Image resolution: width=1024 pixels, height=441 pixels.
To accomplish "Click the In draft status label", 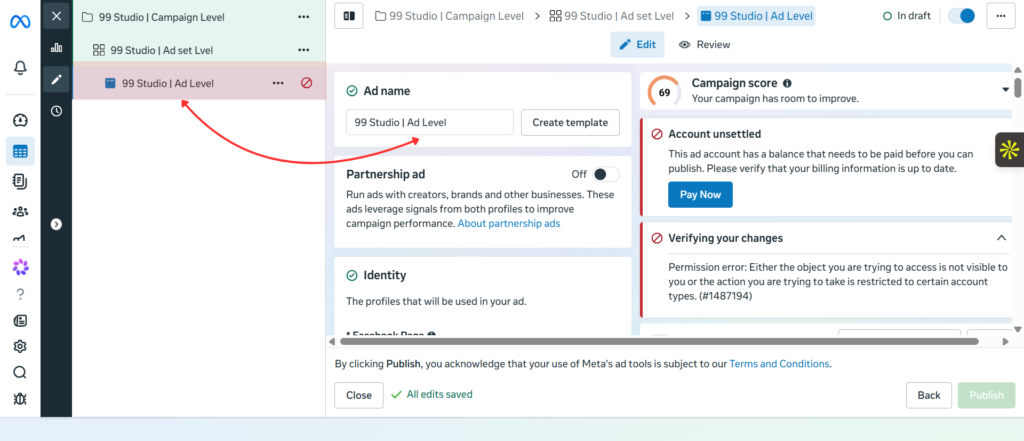I will (907, 16).
